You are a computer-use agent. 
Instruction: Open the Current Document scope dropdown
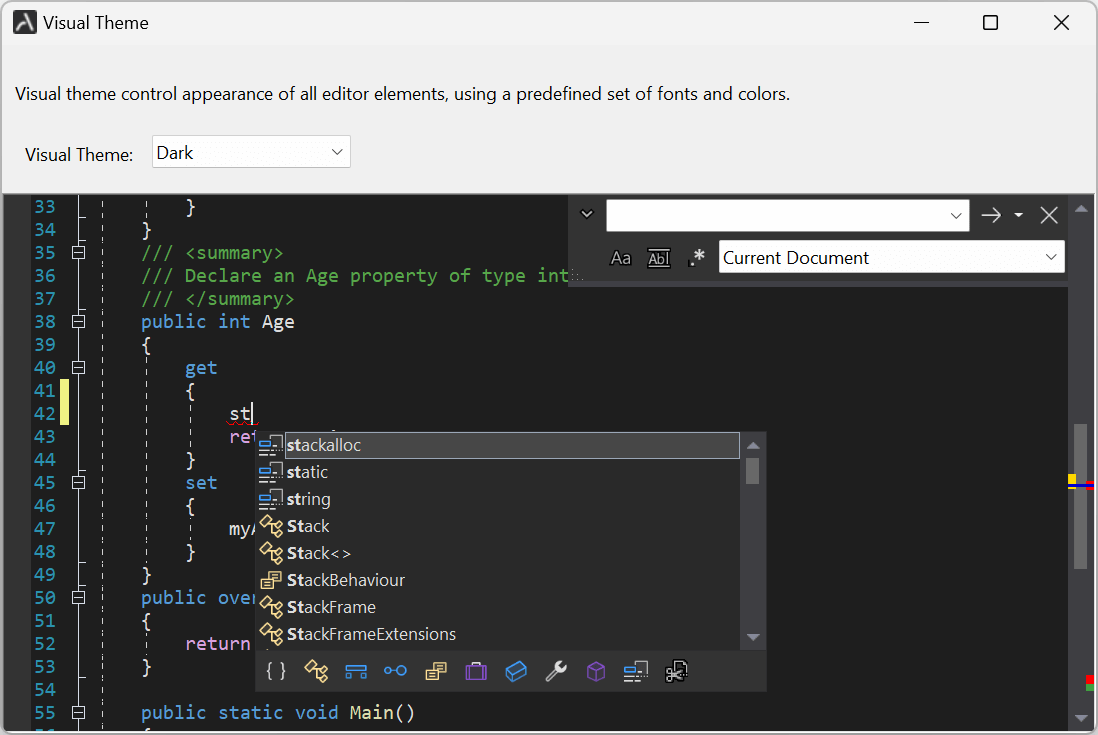[891, 258]
